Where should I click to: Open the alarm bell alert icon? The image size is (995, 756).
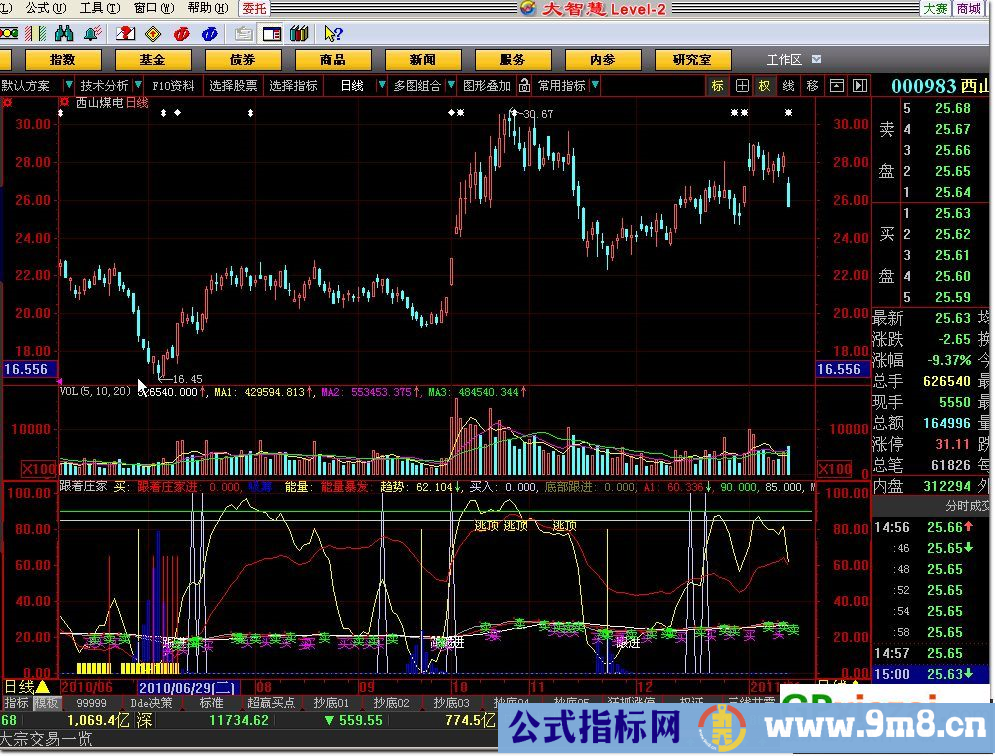[x=91, y=35]
